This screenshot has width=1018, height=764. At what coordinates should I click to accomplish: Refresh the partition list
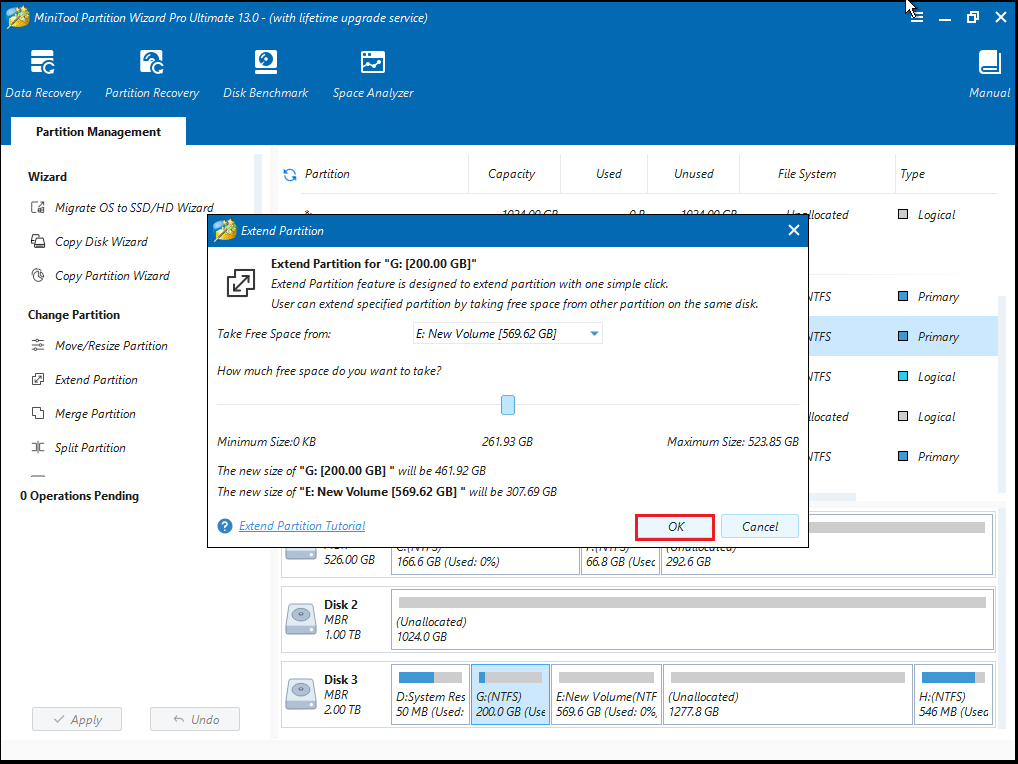point(289,173)
